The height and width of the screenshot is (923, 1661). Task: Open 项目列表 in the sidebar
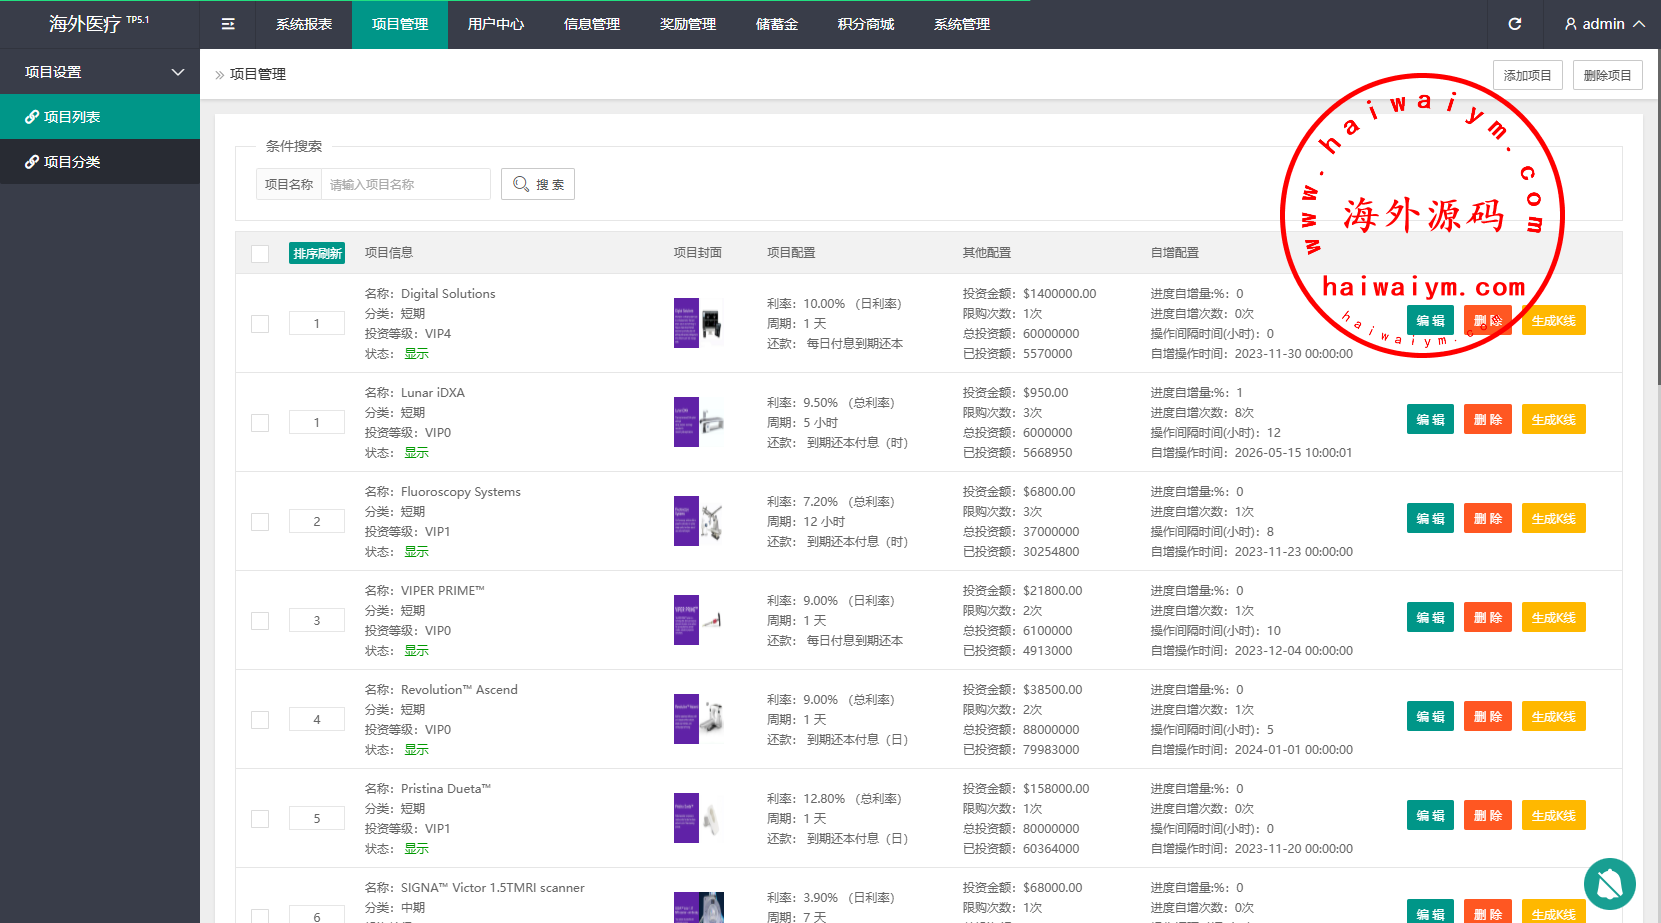(x=100, y=117)
